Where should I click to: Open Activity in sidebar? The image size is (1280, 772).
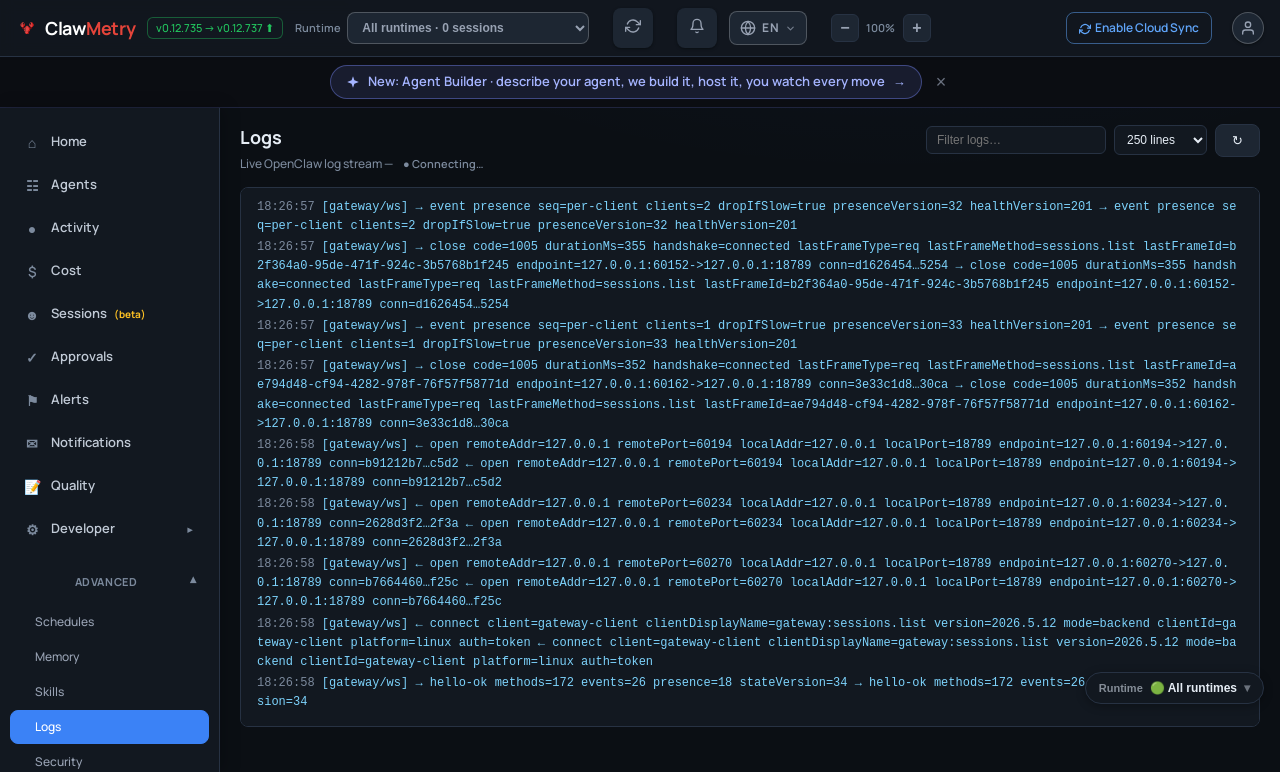coord(110,228)
